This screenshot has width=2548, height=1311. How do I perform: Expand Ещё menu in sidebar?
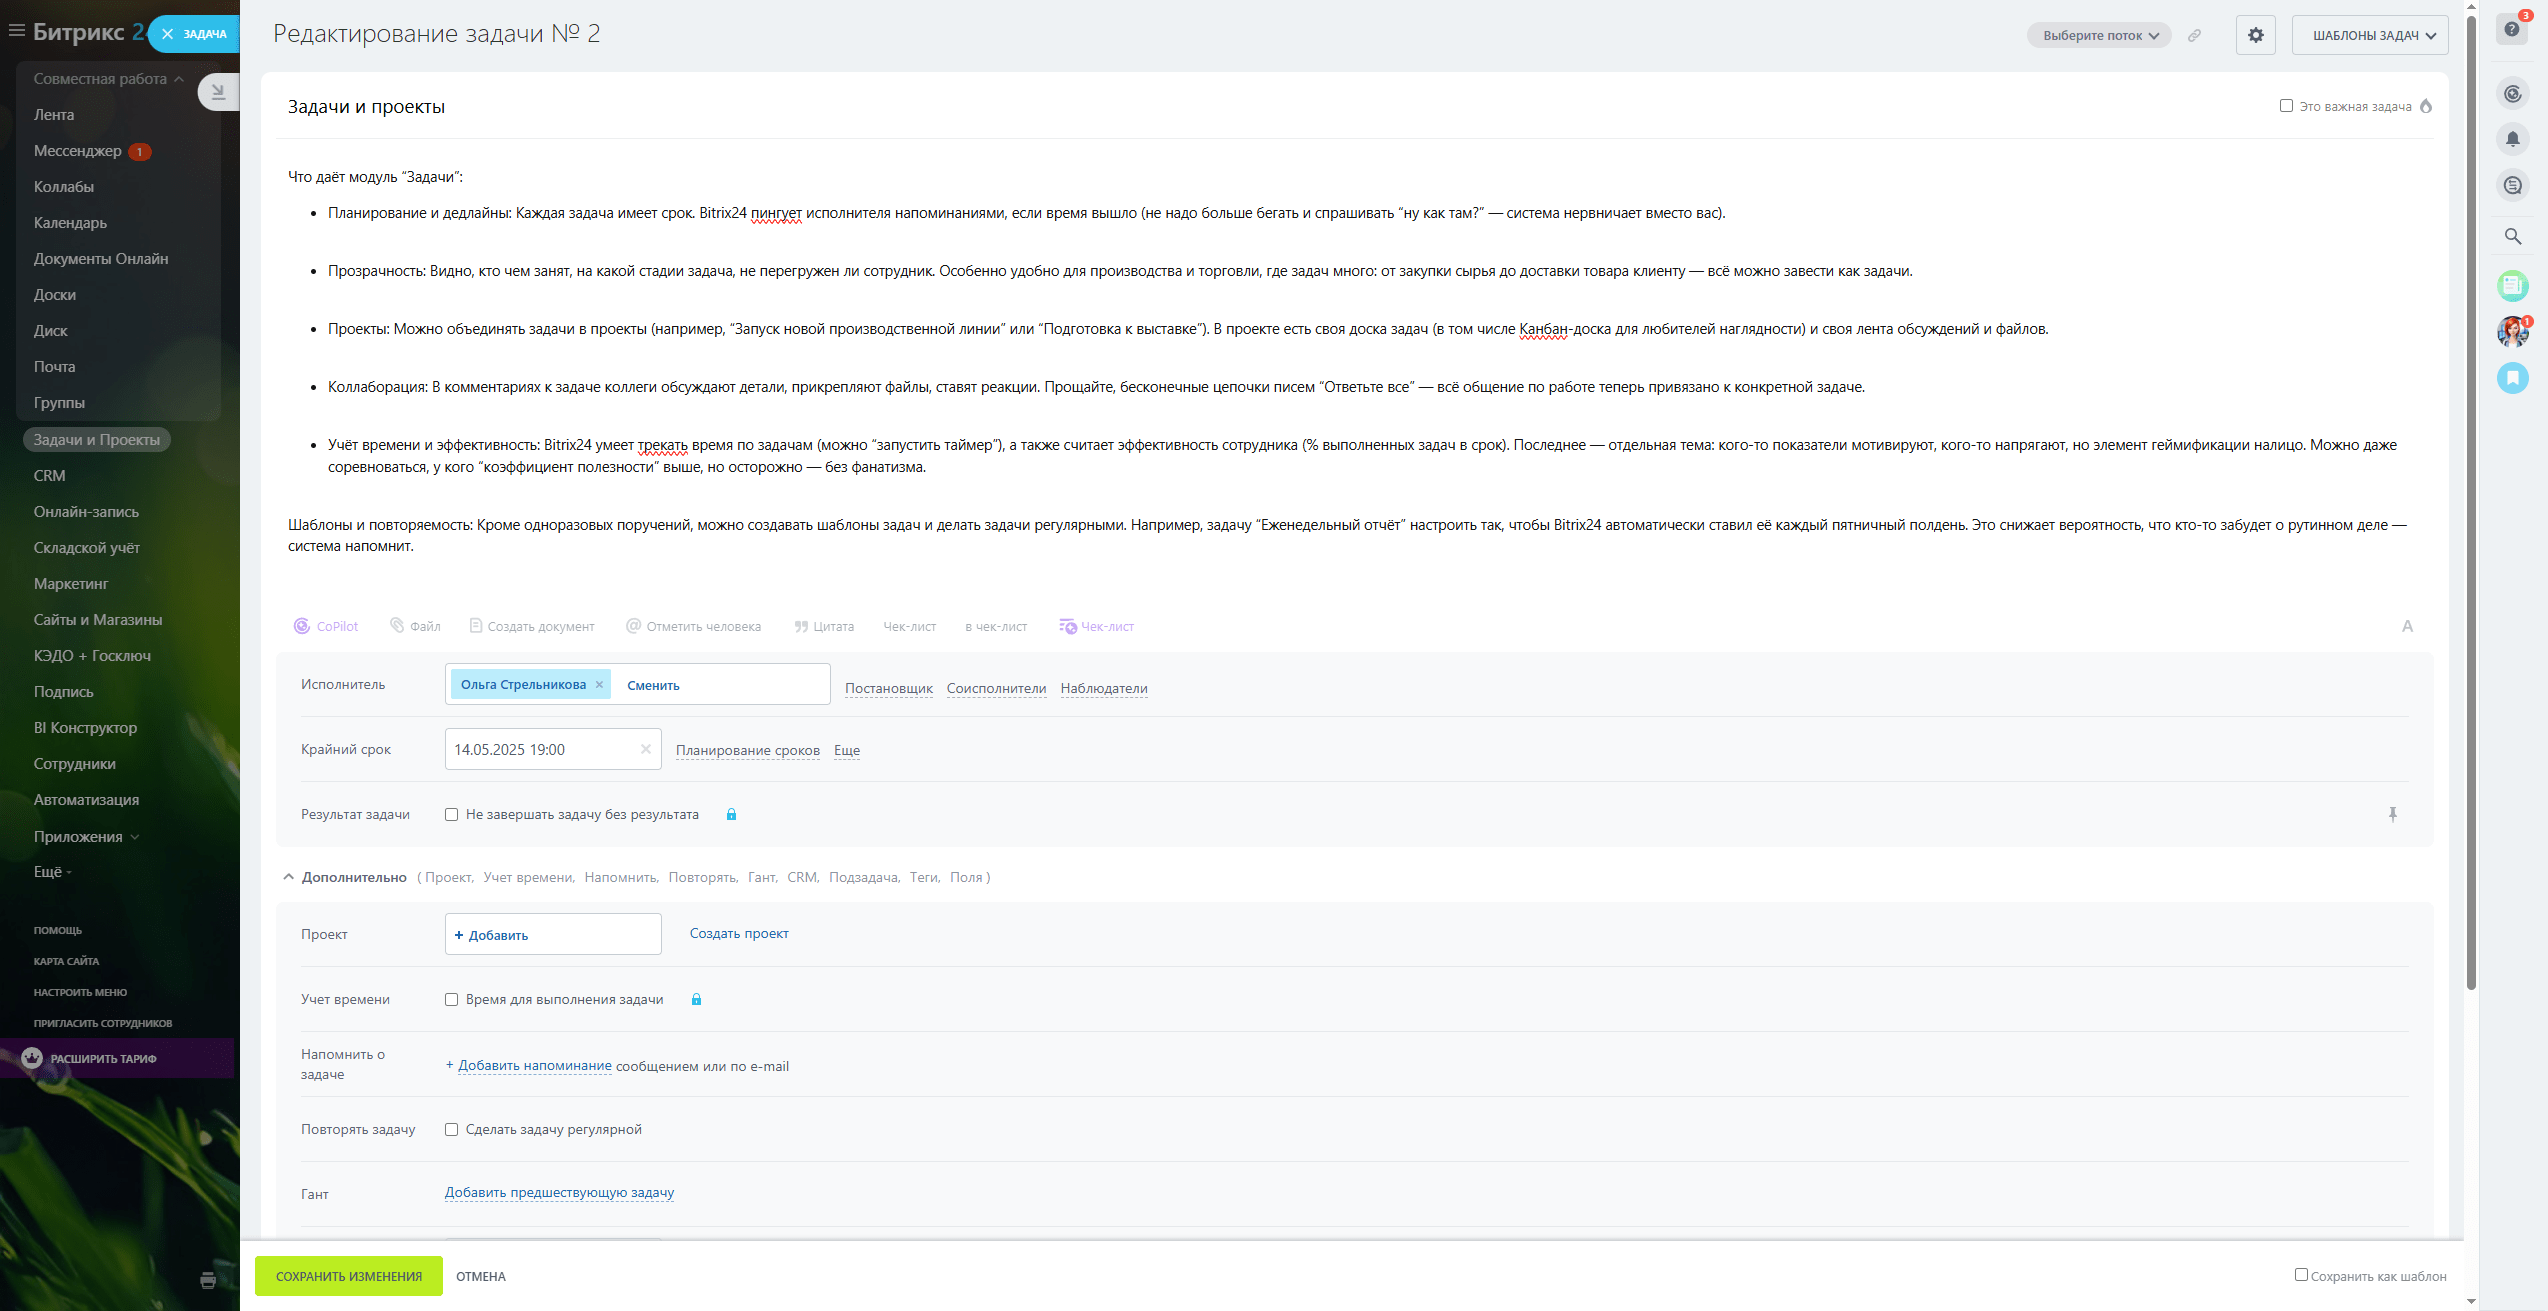pyautogui.click(x=53, y=872)
